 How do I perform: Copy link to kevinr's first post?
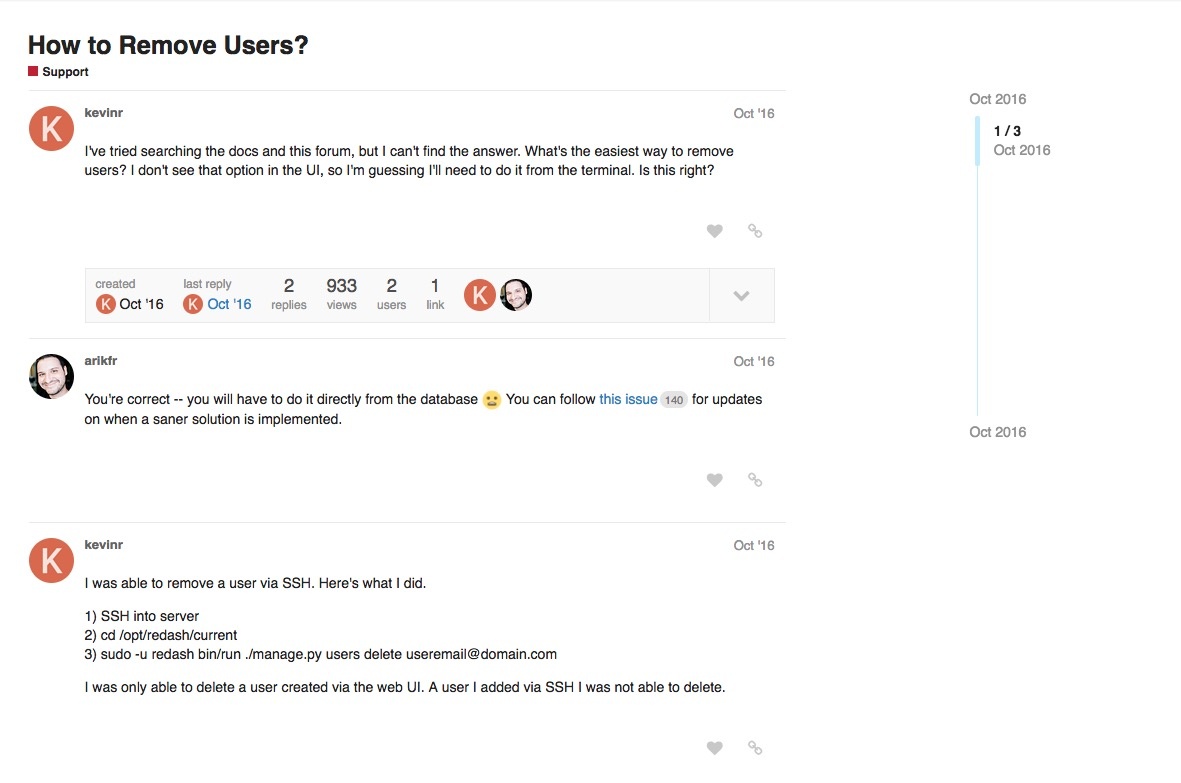click(x=755, y=231)
